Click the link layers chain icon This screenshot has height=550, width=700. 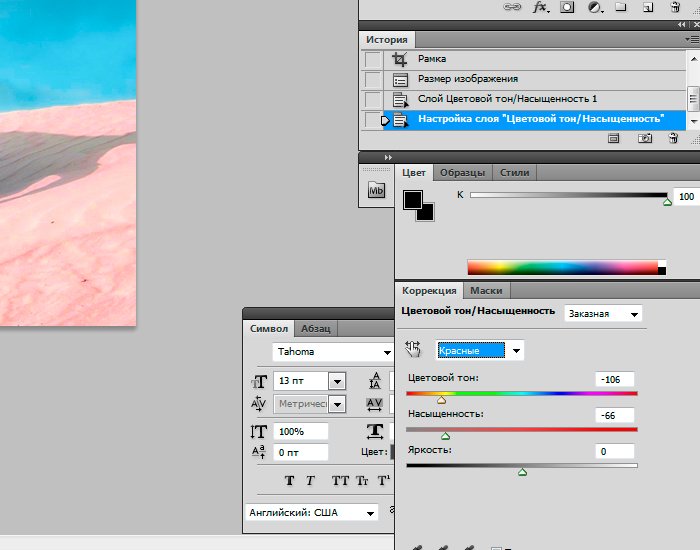[x=514, y=7]
